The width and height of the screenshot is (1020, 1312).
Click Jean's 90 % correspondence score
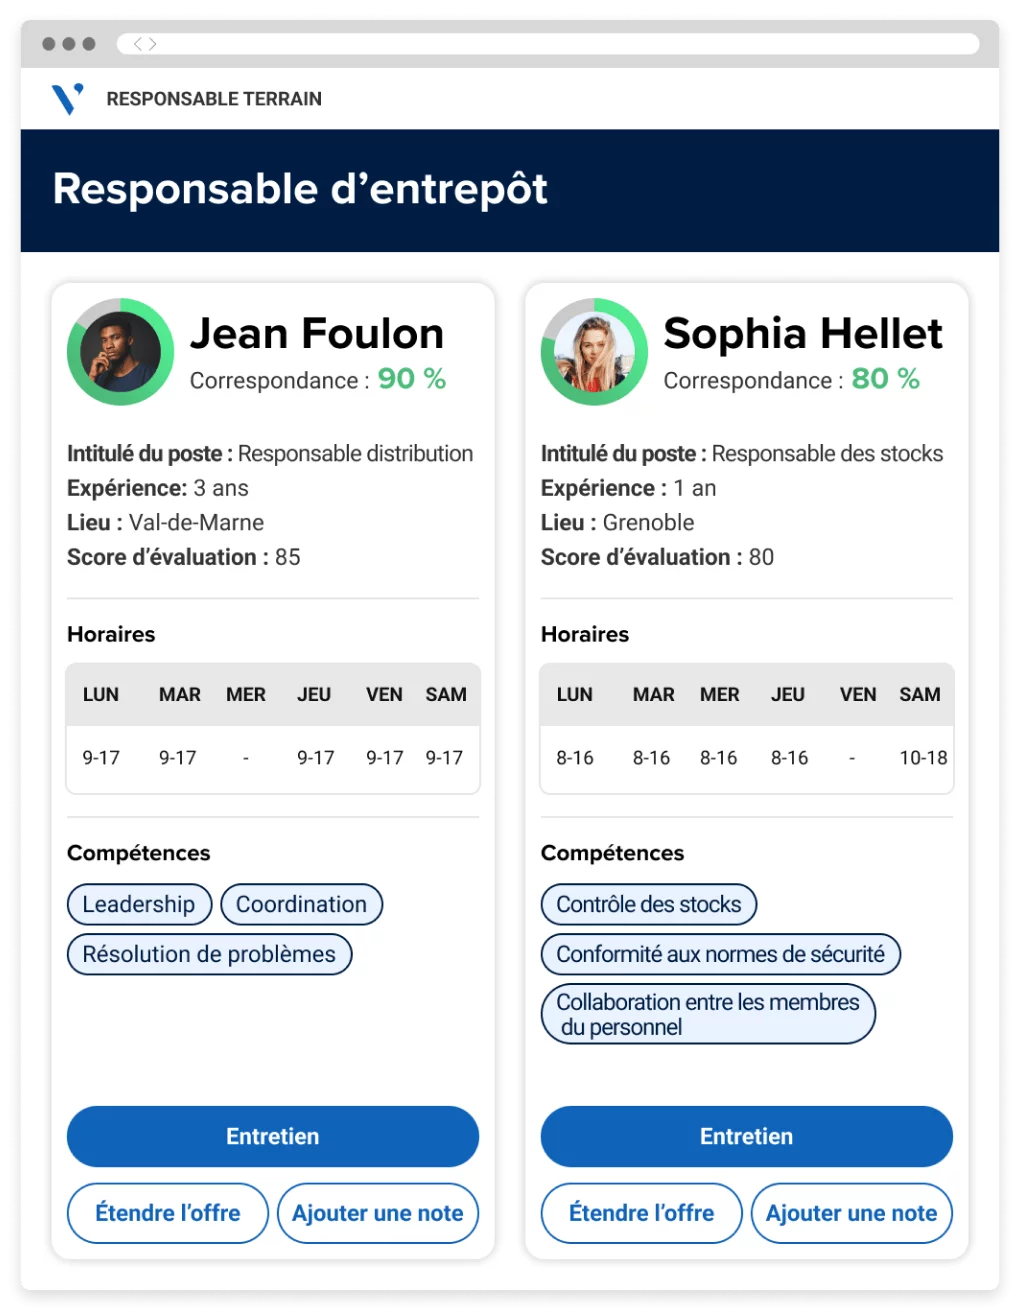click(412, 379)
